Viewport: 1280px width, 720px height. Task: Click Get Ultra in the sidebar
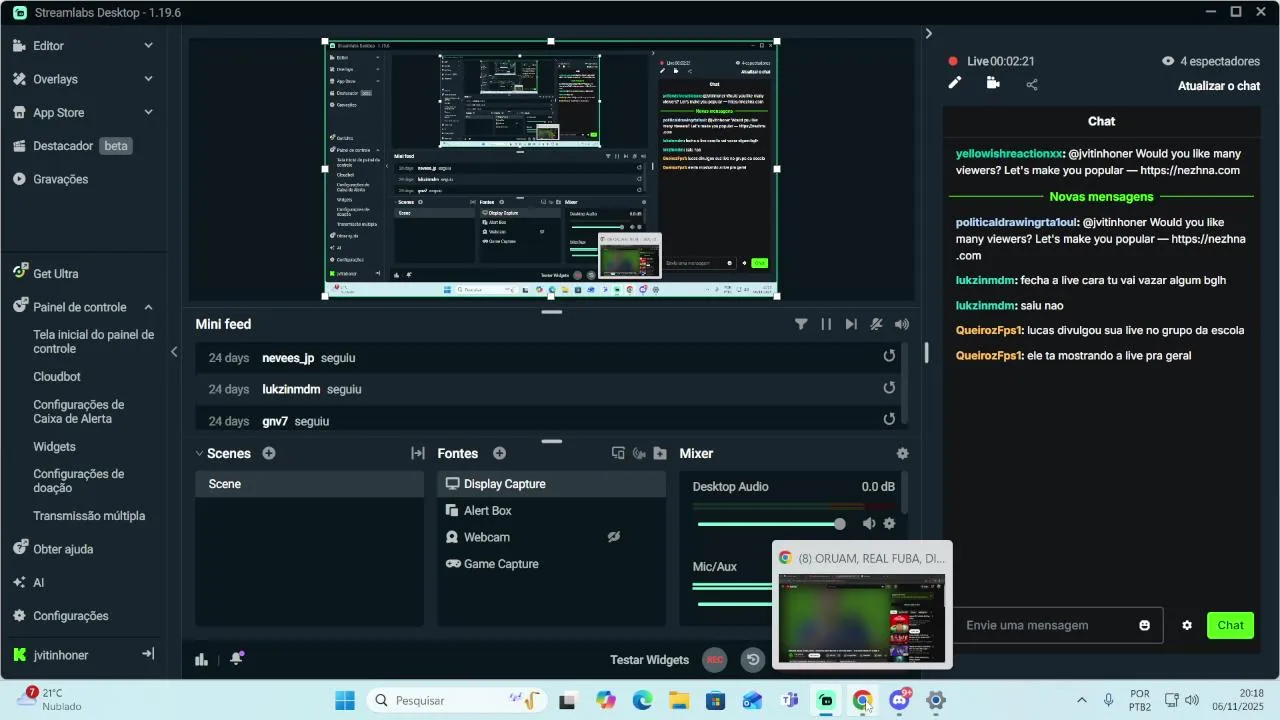click(x=55, y=273)
